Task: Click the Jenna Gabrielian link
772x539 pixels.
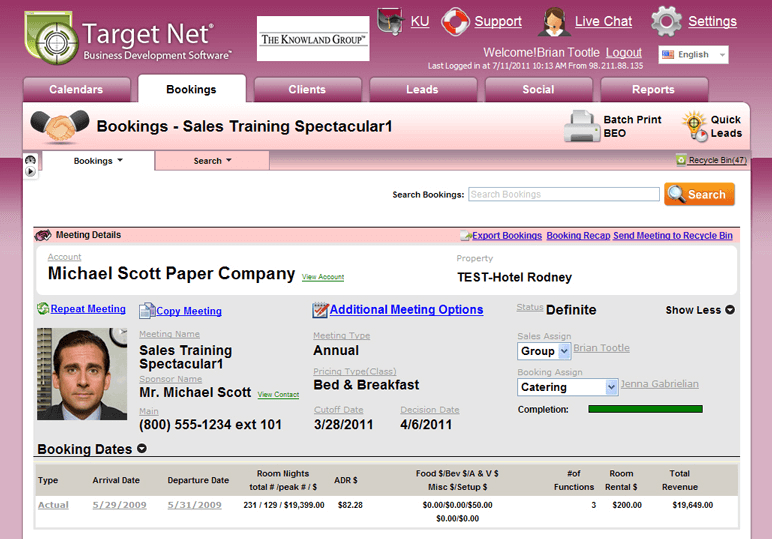Action: 659,383
